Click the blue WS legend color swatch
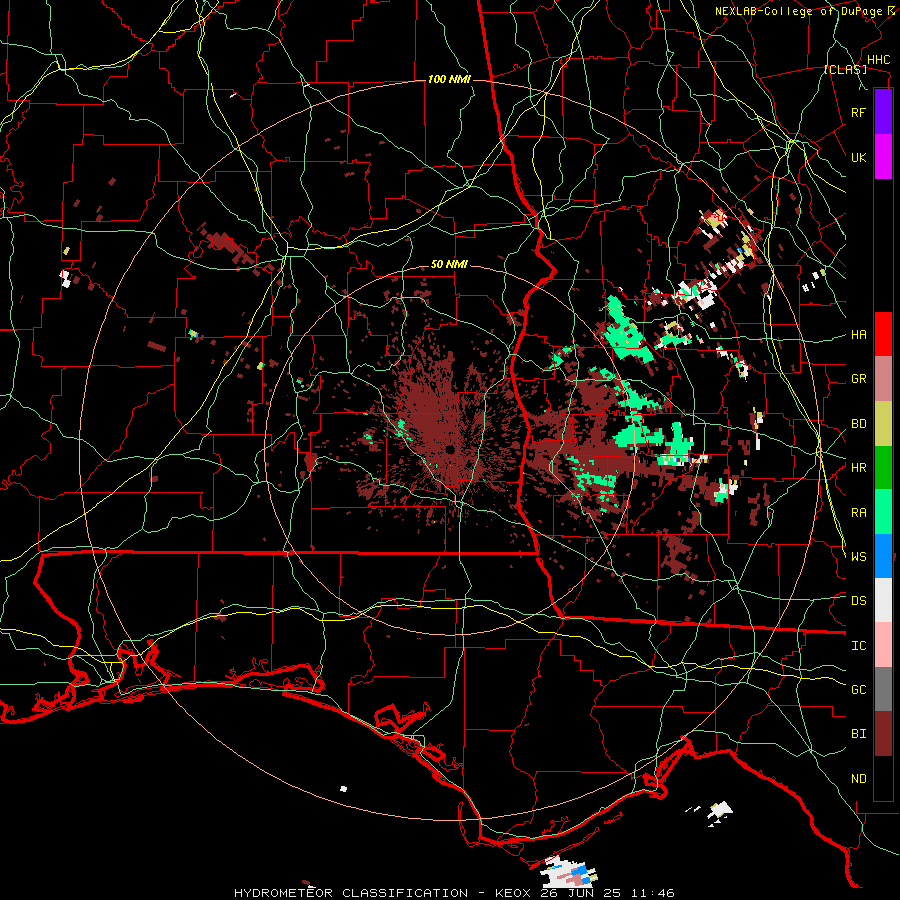 click(x=883, y=556)
